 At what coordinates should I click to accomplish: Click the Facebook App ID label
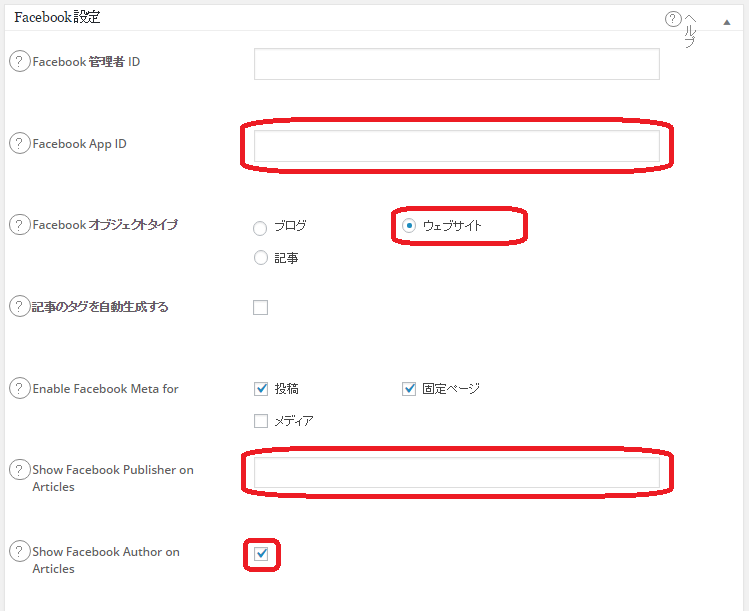(x=79, y=144)
